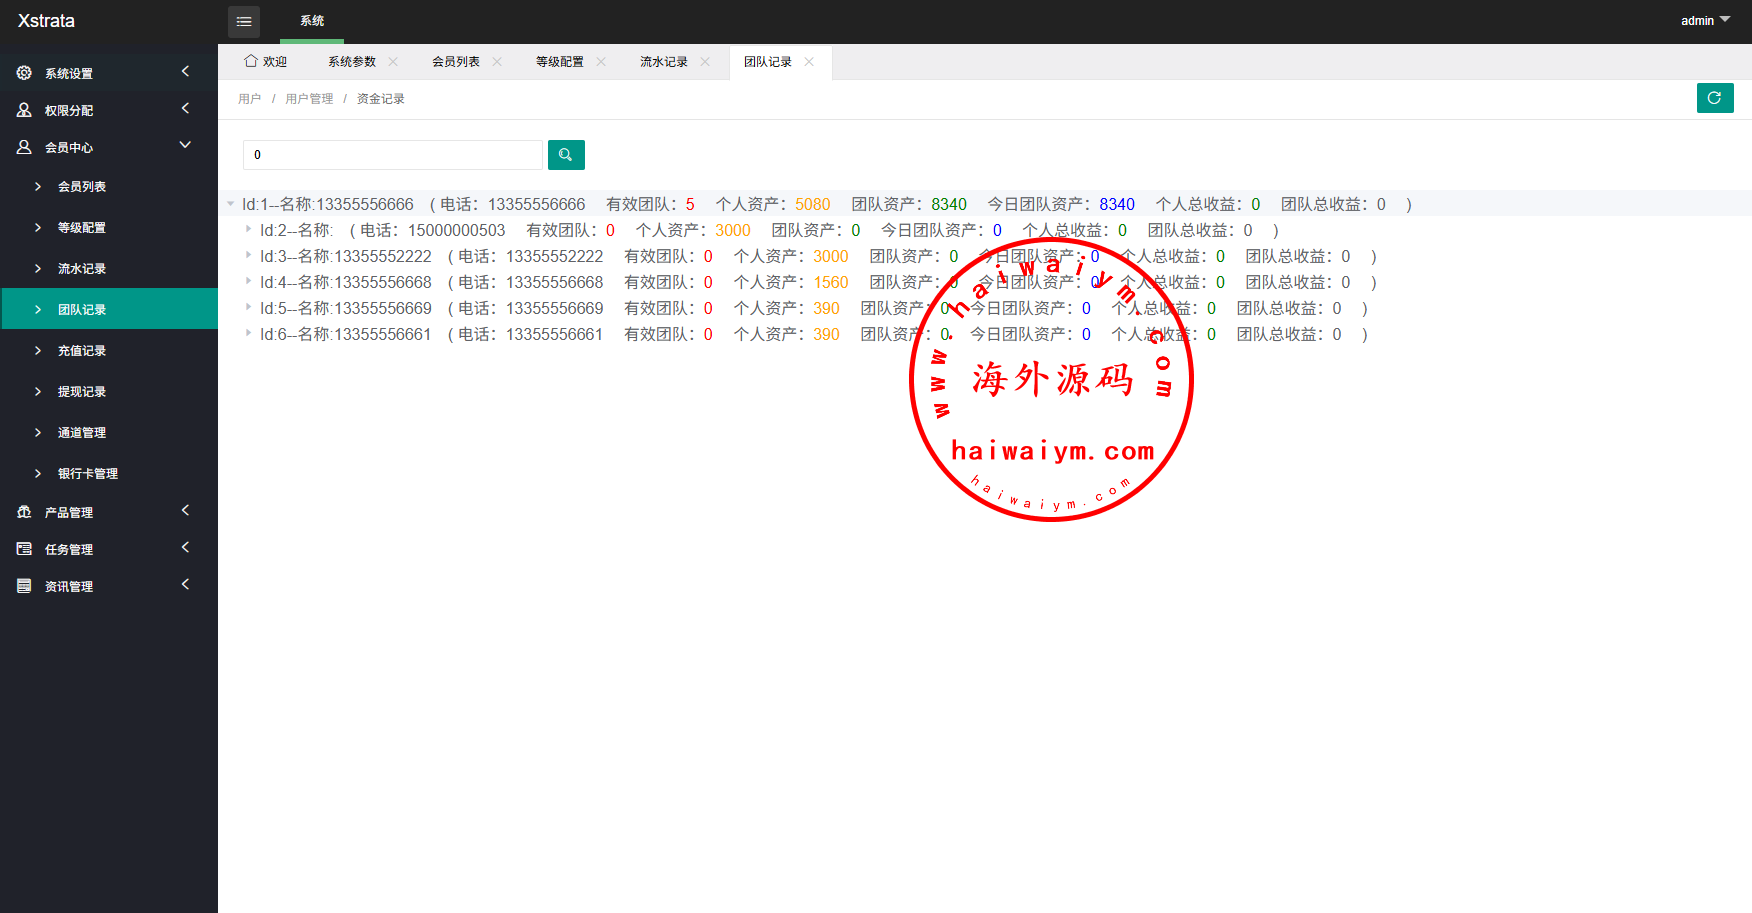
Task: Click the 产品管理 icon in sidebar
Action: pyautogui.click(x=24, y=512)
